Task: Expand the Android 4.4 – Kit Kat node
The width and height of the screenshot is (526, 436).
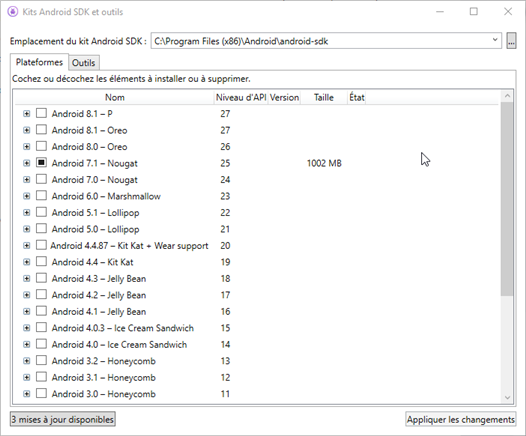Action: (27, 262)
